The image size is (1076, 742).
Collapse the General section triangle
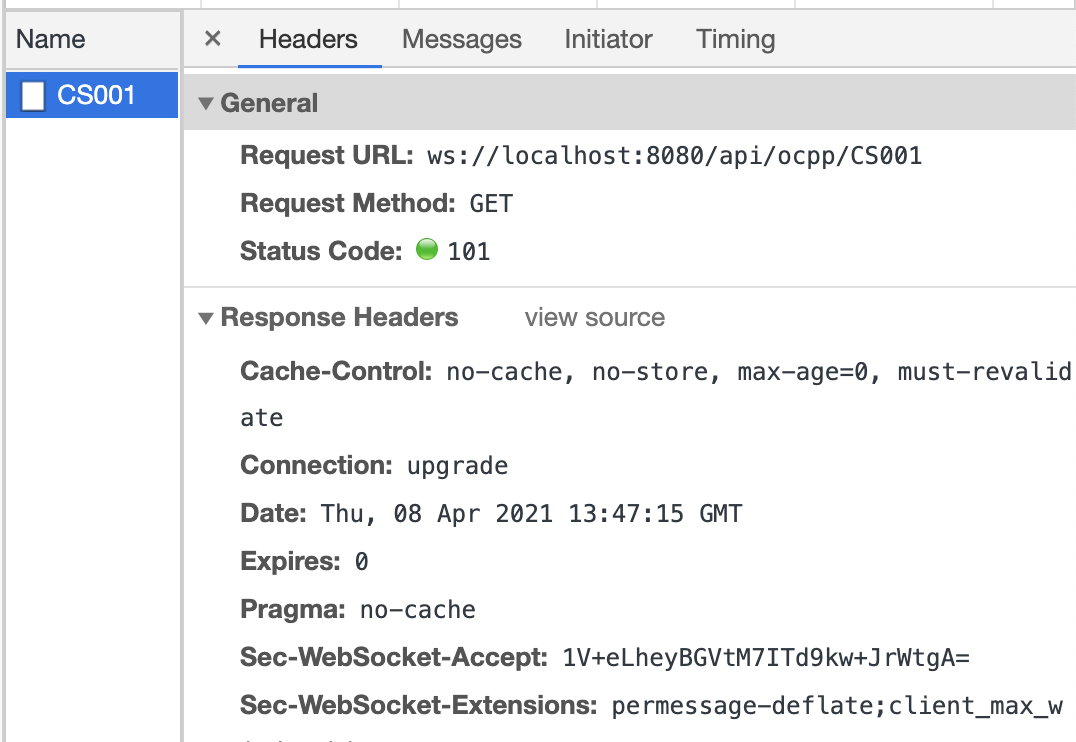[x=206, y=103]
